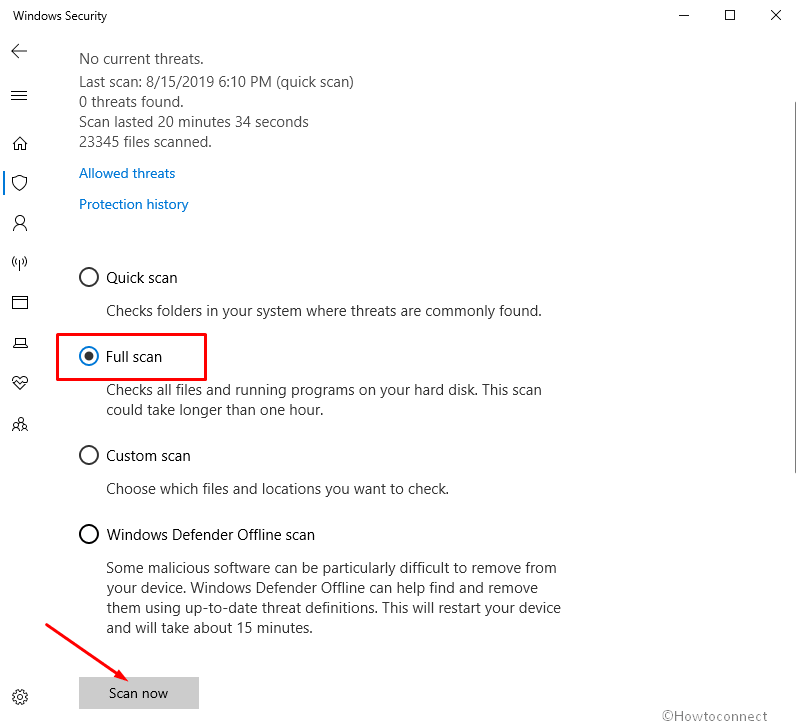Open App & browser control icon
The height and width of the screenshot is (724, 796).
click(x=20, y=303)
